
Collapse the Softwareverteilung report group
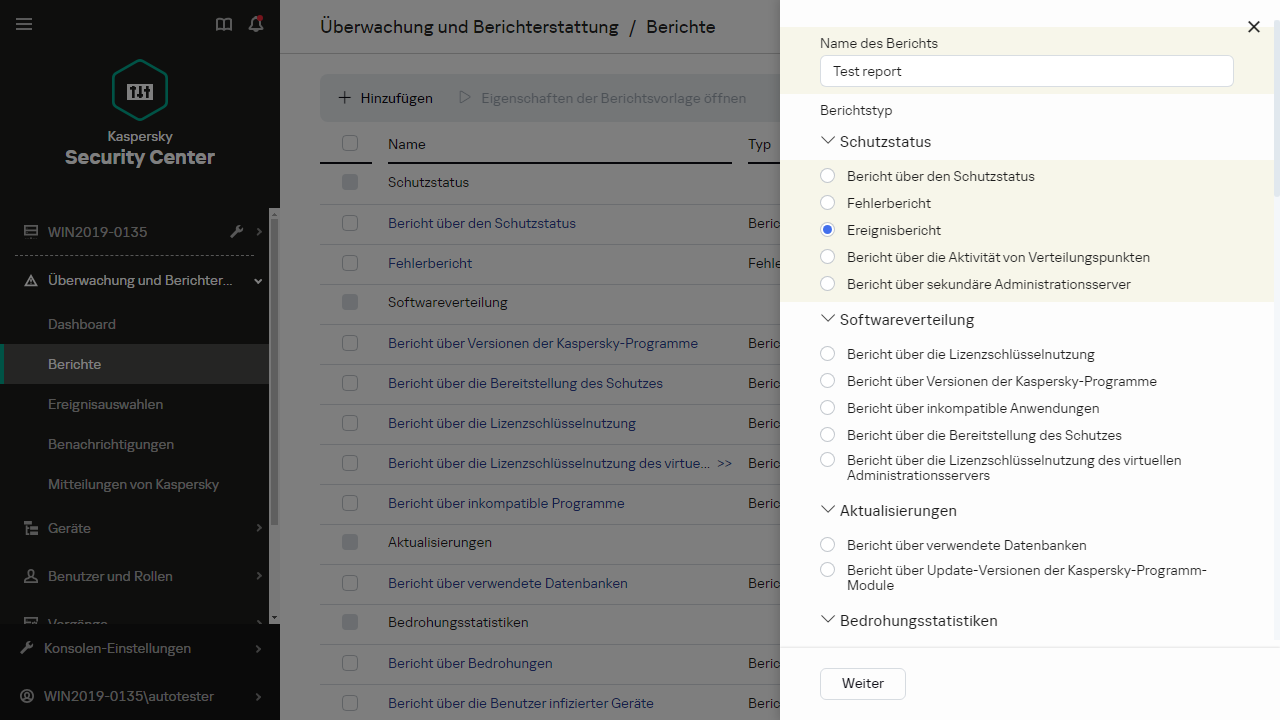point(827,320)
